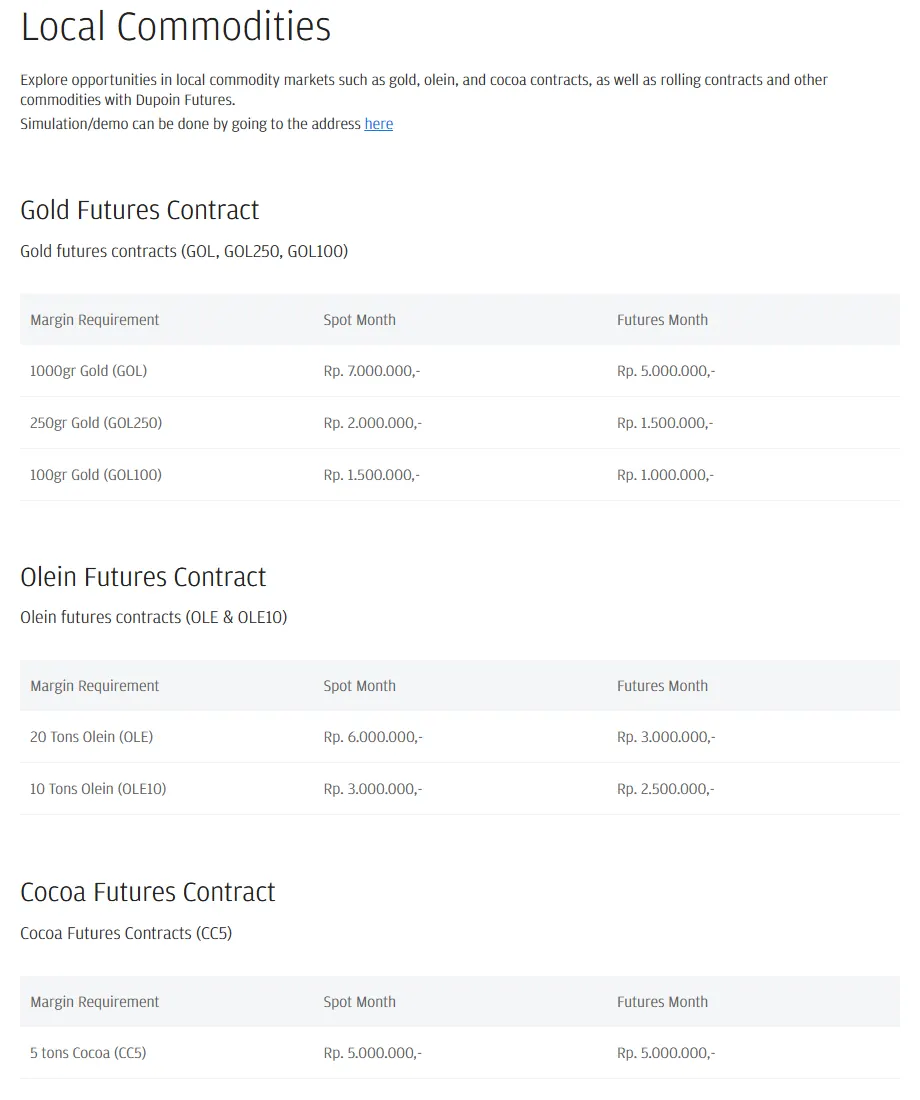
Task: Select the Olein Futures Contract heading
Action: coord(143,577)
